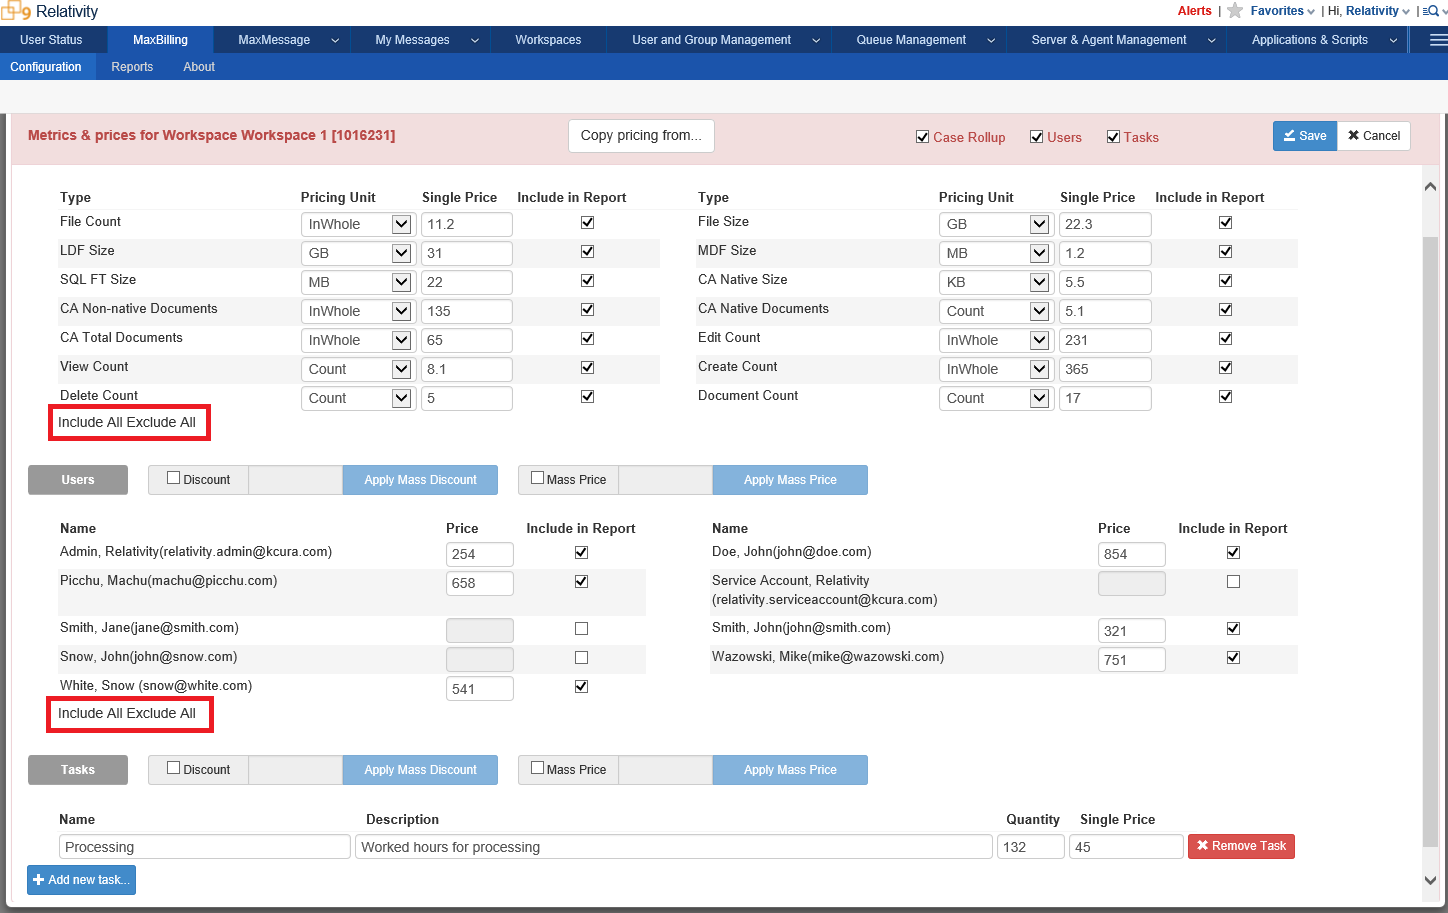Click the Processing task name field
Image resolution: width=1448 pixels, height=913 pixels.
205,847
